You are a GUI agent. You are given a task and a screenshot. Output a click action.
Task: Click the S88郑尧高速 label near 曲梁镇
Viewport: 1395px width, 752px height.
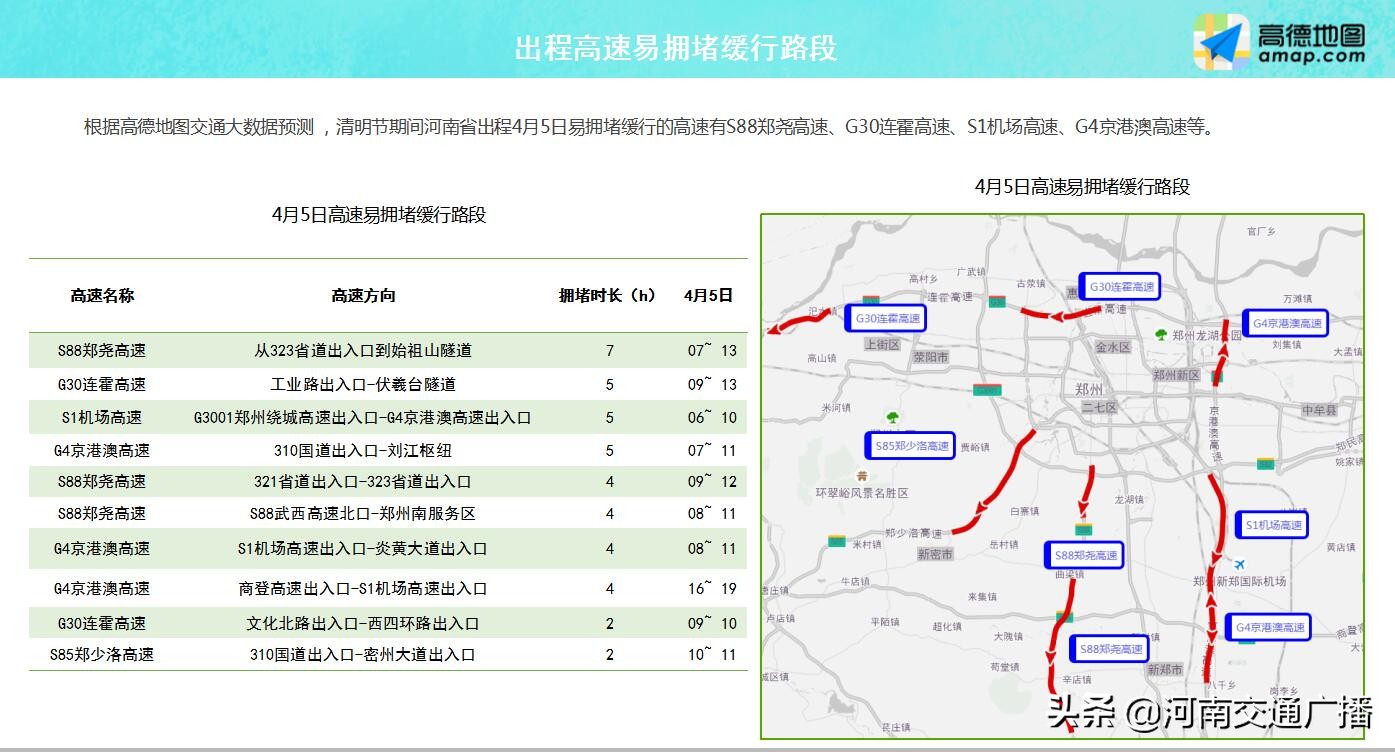pos(1084,555)
